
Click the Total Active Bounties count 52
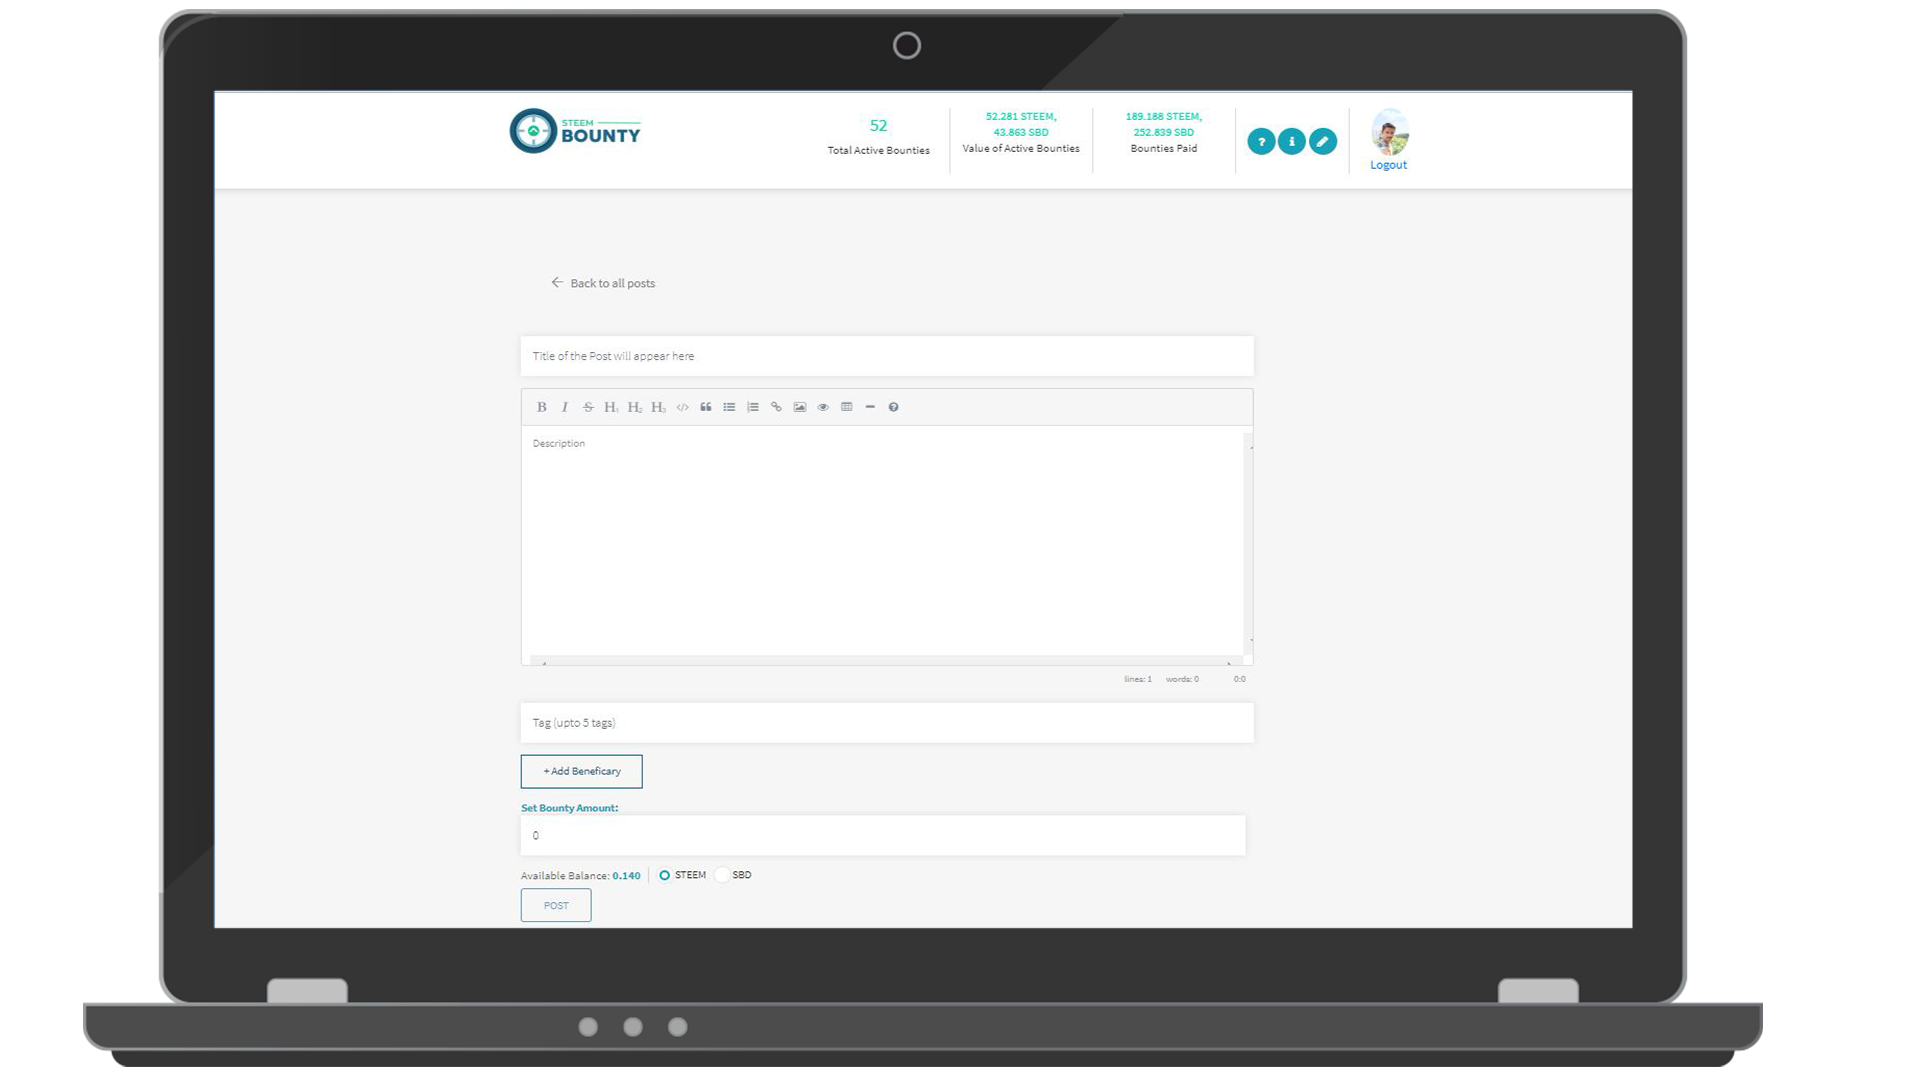click(878, 126)
